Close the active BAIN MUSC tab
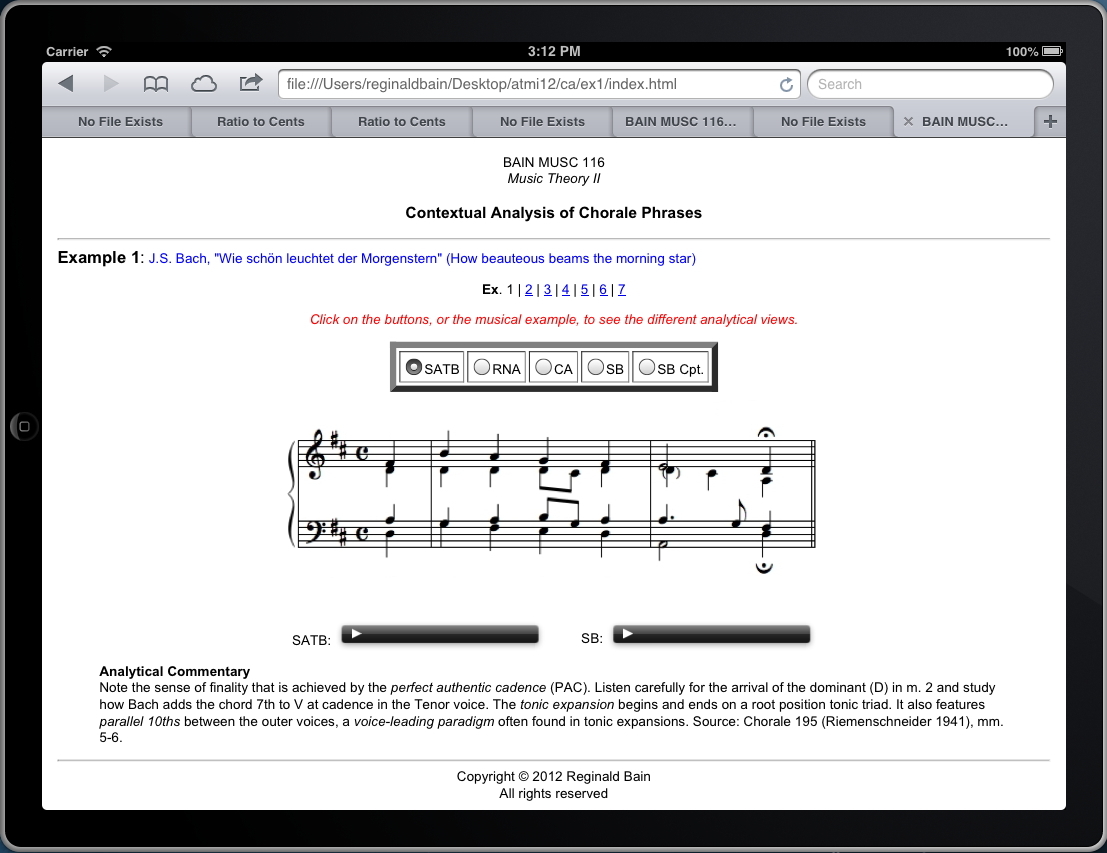The image size is (1107, 853). pyautogui.click(x=908, y=121)
